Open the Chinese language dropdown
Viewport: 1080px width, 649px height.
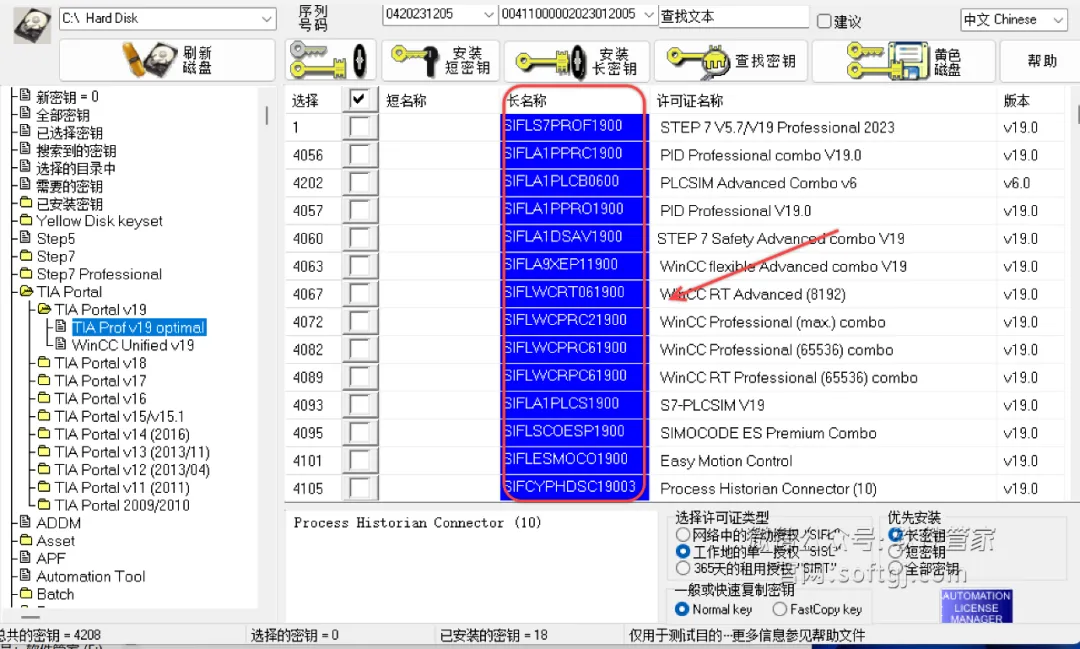click(1014, 19)
